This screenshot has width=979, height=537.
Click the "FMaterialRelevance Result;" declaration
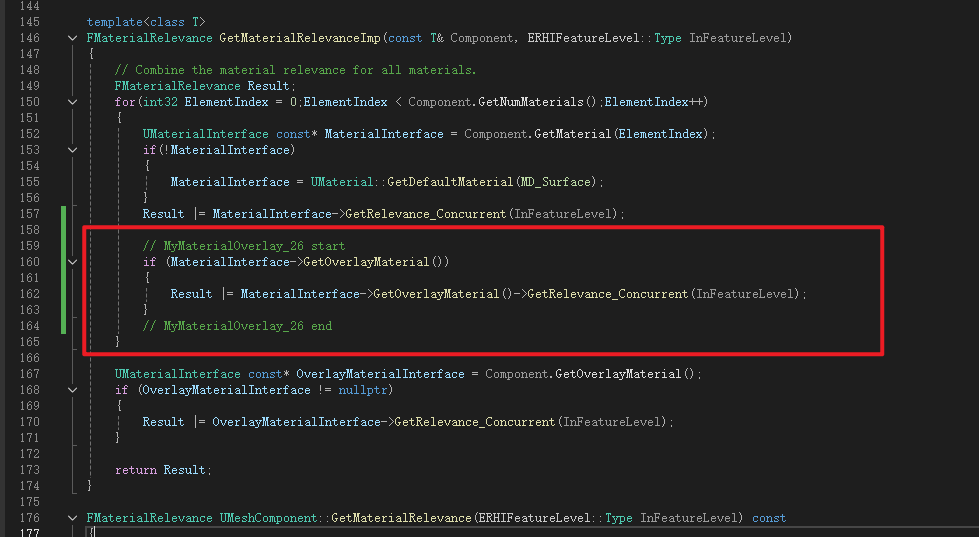tap(195, 86)
